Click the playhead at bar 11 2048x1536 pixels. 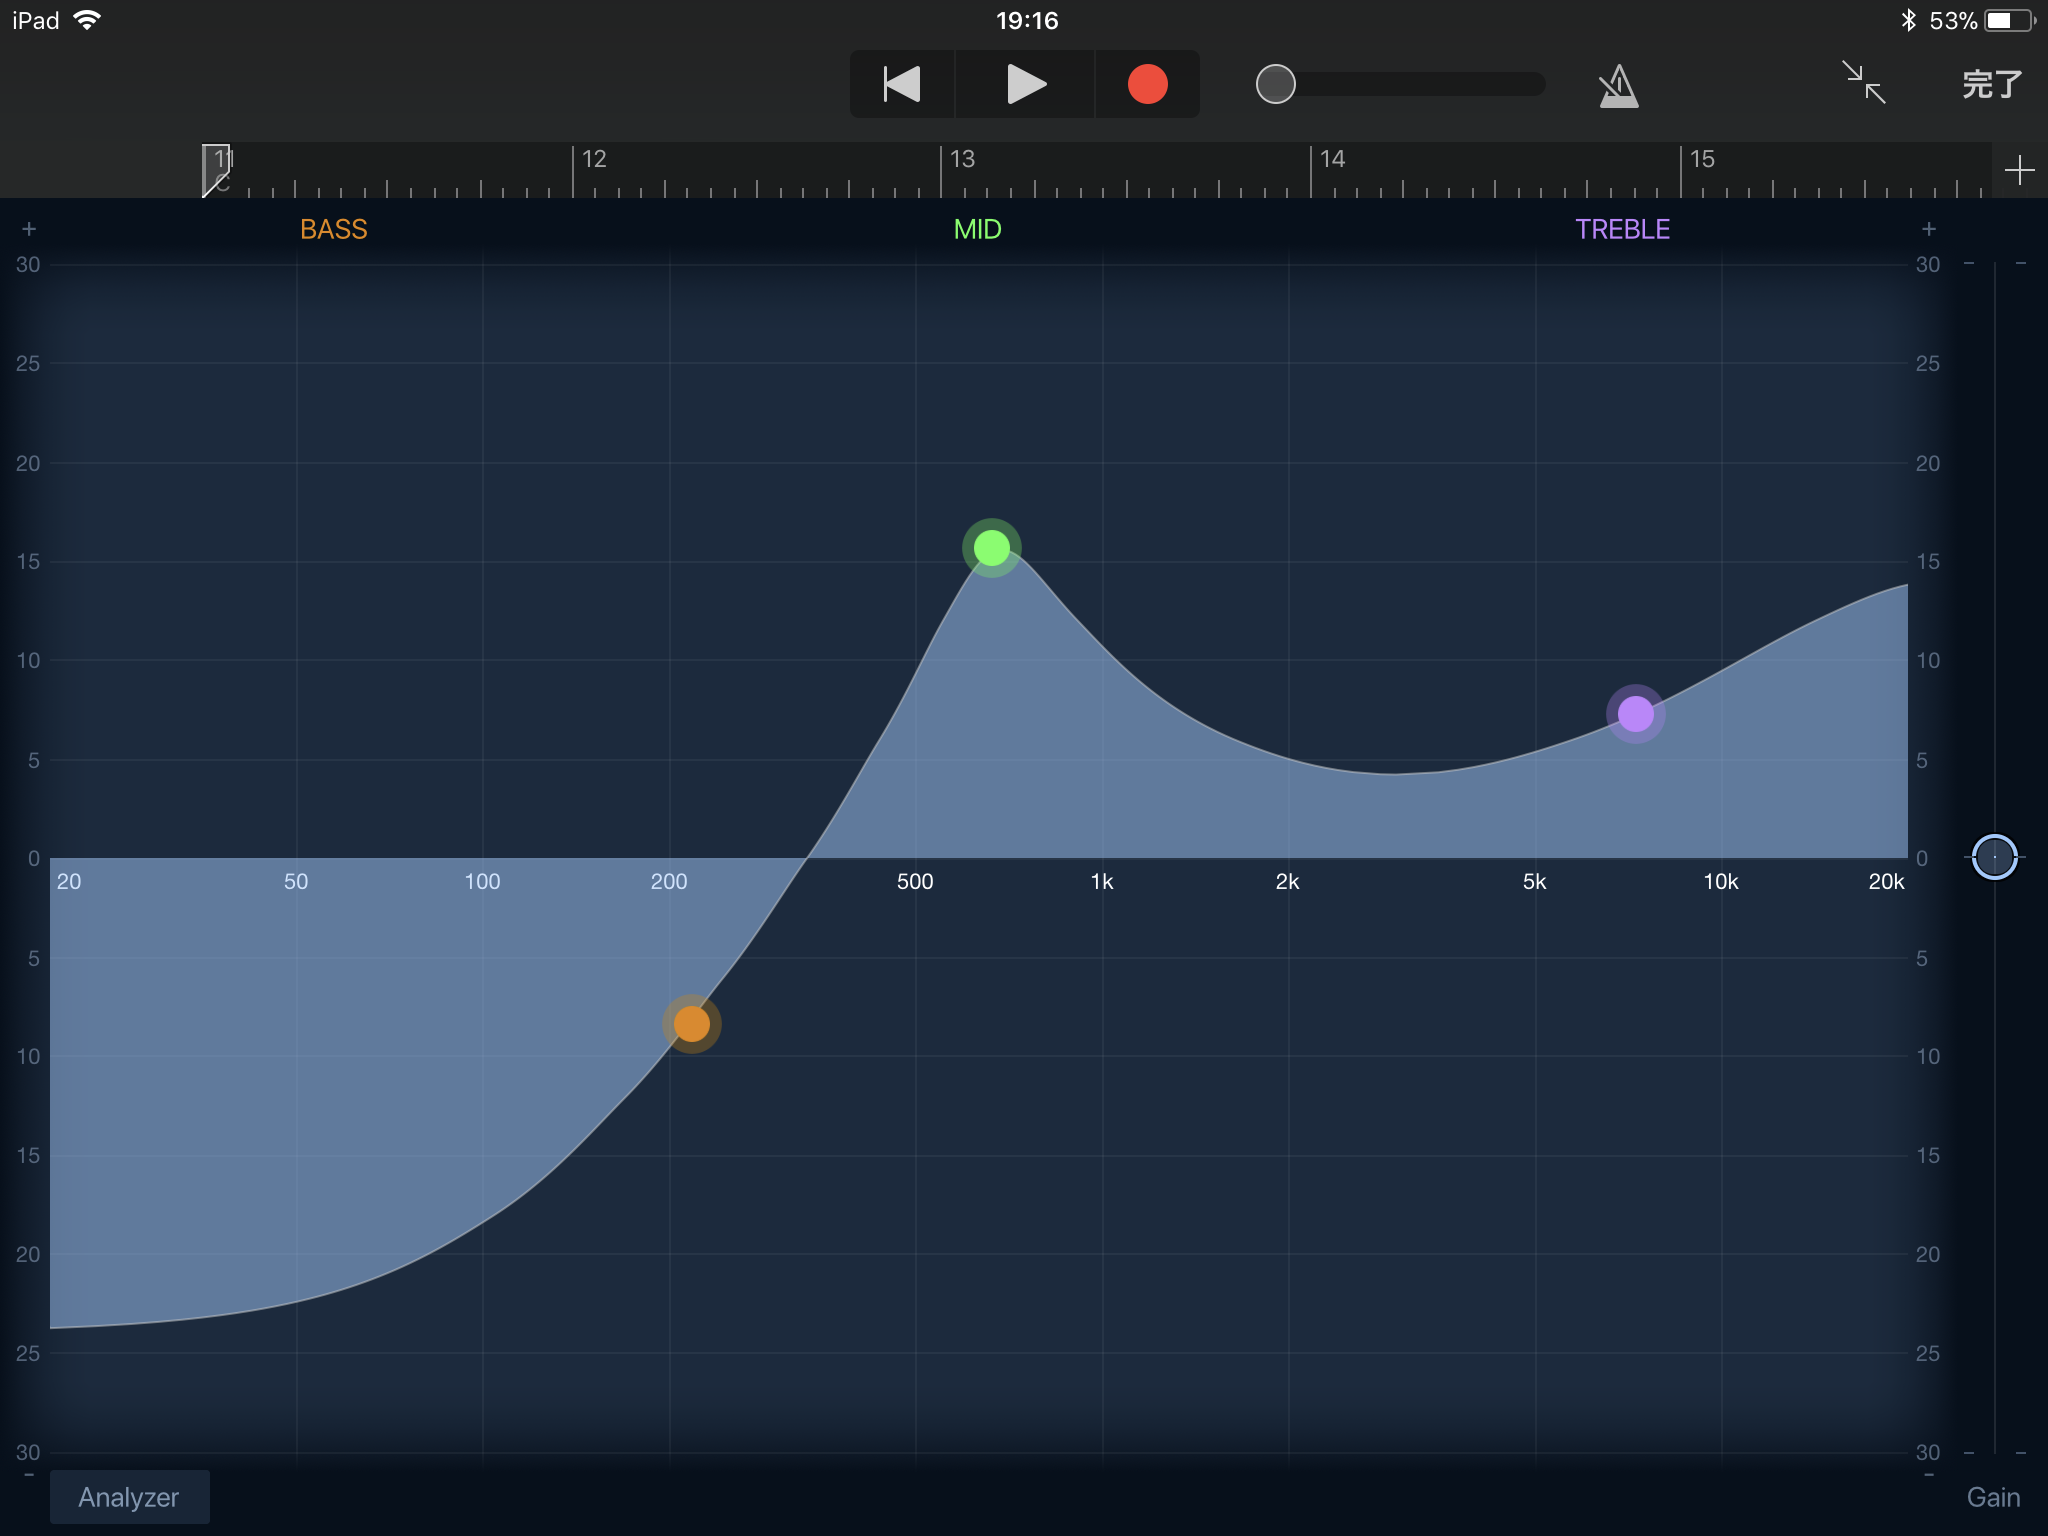pyautogui.click(x=215, y=170)
